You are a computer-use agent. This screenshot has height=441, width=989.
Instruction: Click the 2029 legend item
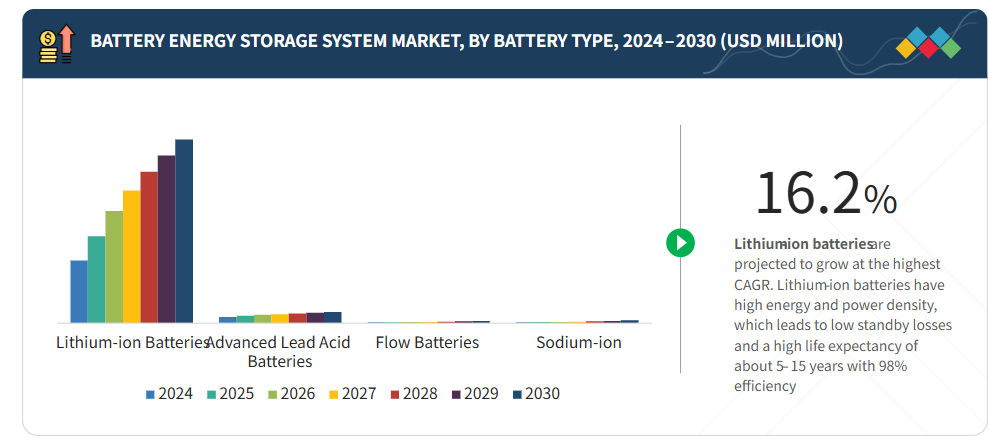[475, 394]
